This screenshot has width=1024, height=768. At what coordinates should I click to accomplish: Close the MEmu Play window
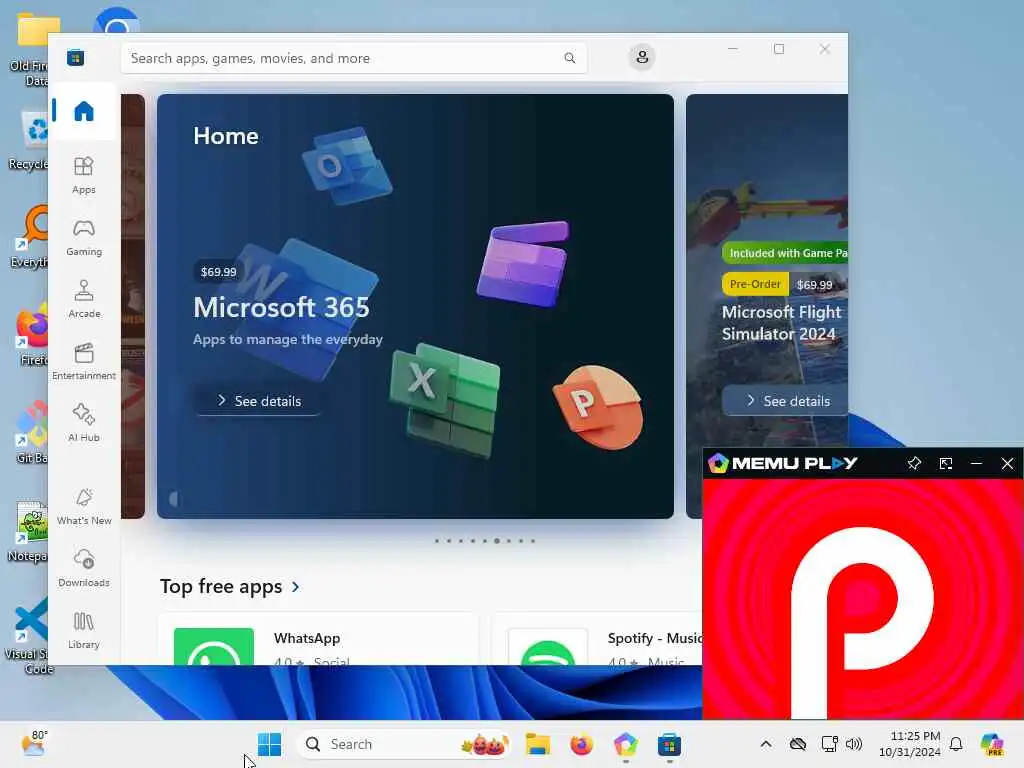pos(1007,463)
